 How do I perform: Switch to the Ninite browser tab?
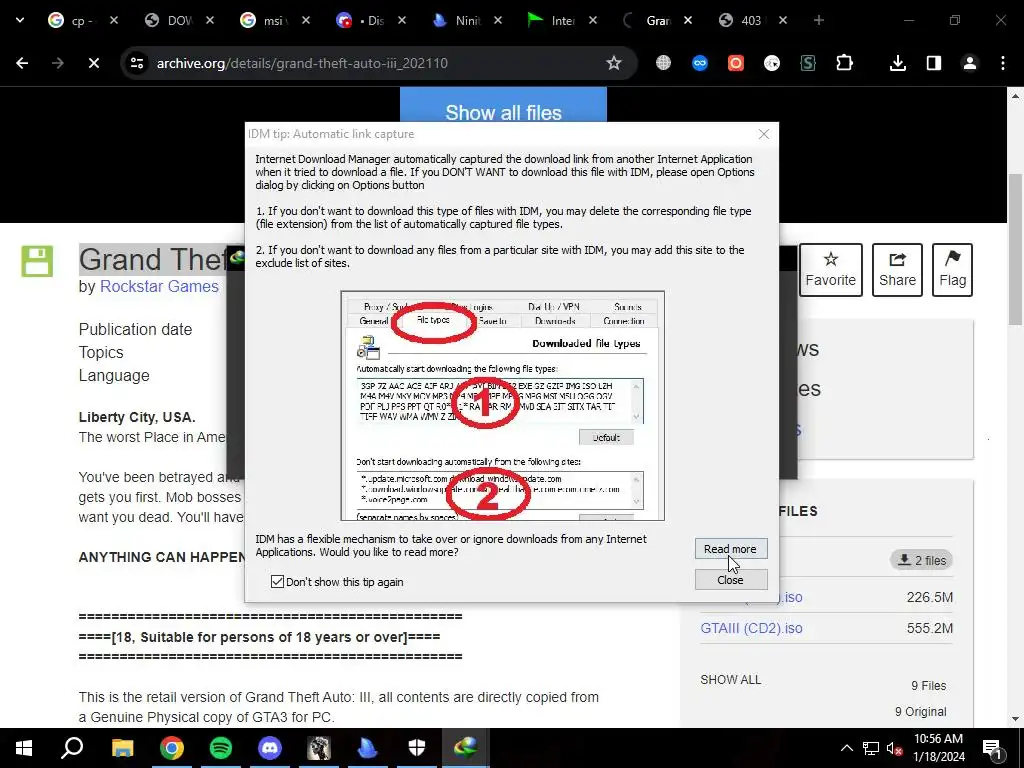[x=466, y=20]
